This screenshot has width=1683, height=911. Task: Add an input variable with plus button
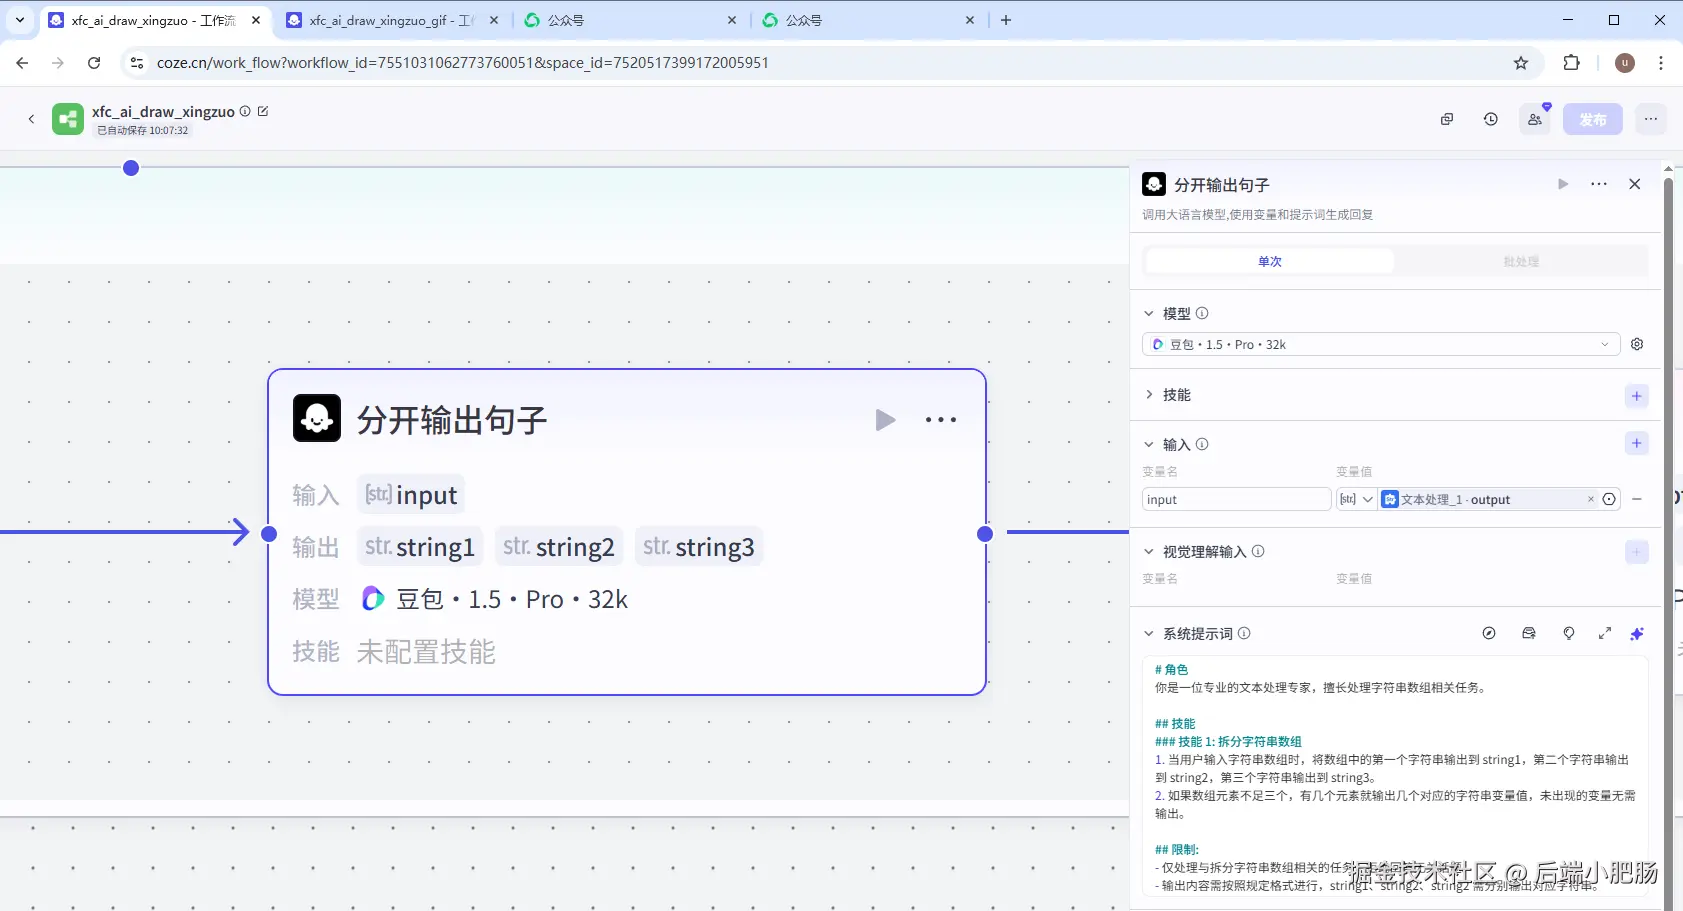(1637, 443)
